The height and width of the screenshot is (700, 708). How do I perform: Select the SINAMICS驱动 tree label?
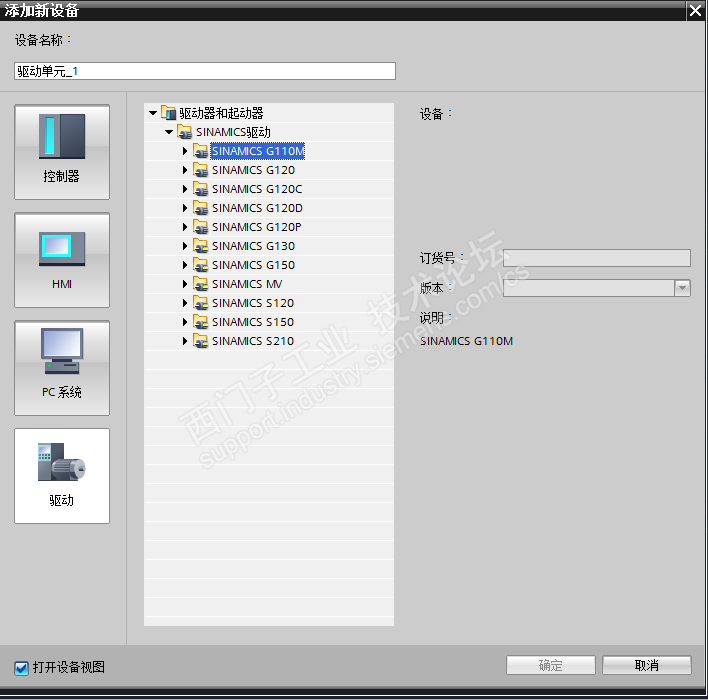[233, 132]
